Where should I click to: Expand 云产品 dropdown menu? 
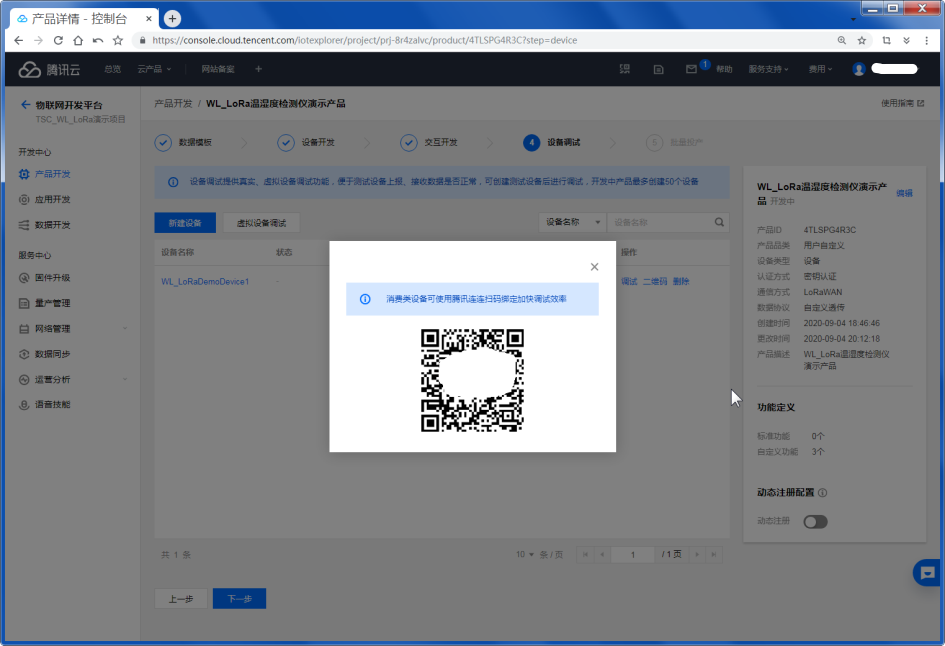click(x=154, y=69)
